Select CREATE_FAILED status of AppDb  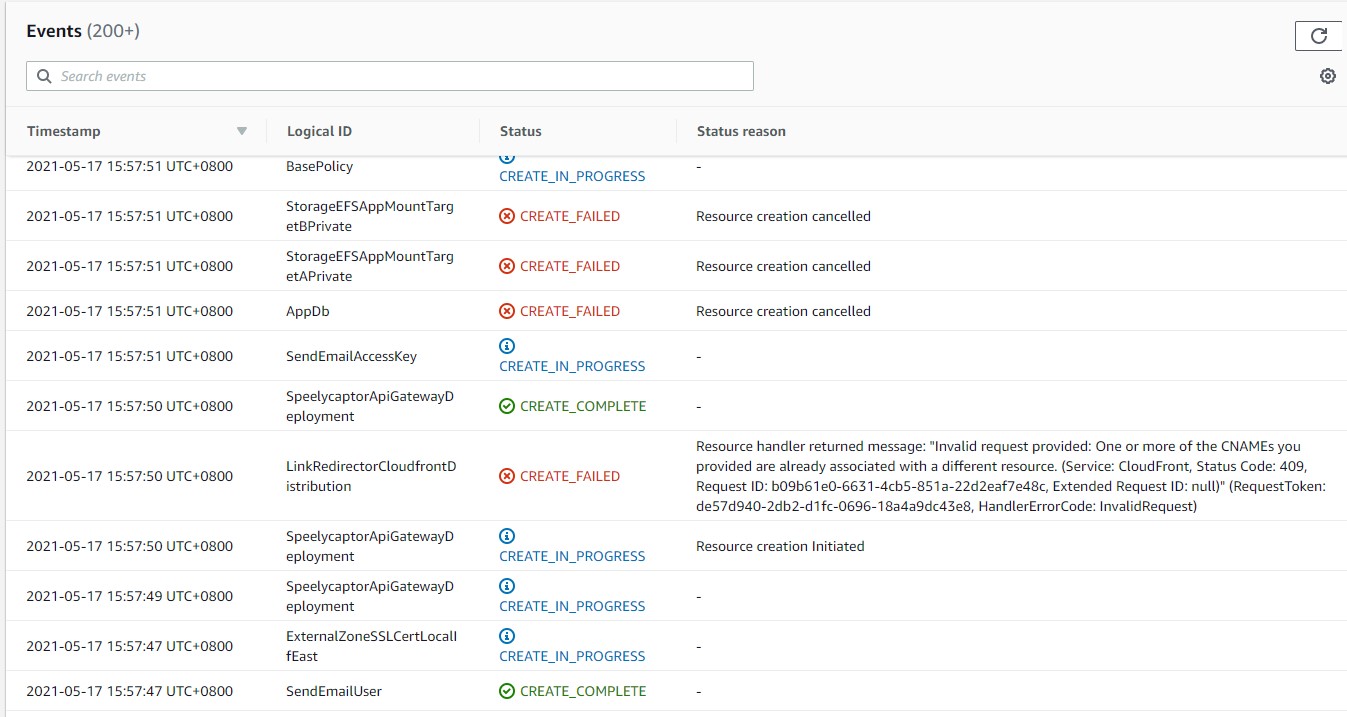pos(570,311)
